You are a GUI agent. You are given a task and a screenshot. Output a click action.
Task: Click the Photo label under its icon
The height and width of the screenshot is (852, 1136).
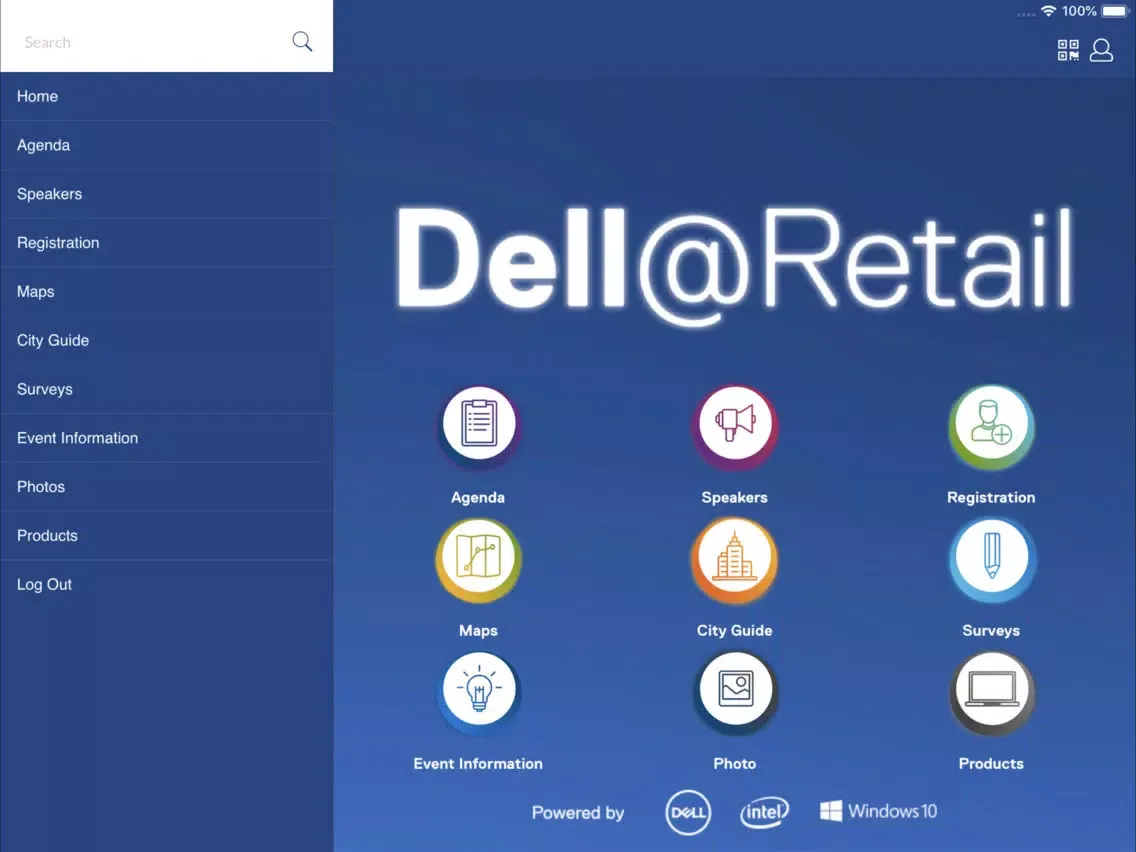click(x=734, y=763)
